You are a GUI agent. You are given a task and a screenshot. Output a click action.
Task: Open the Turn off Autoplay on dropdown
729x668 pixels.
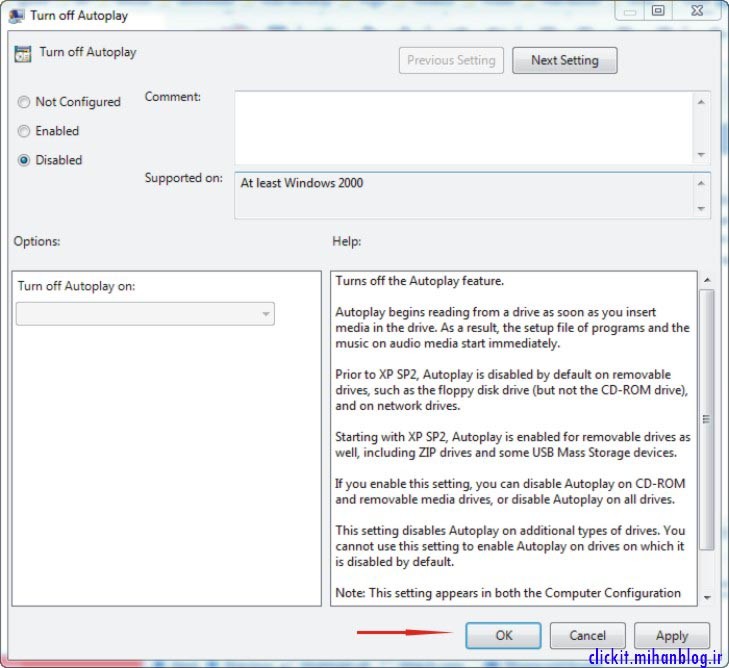tap(146, 314)
